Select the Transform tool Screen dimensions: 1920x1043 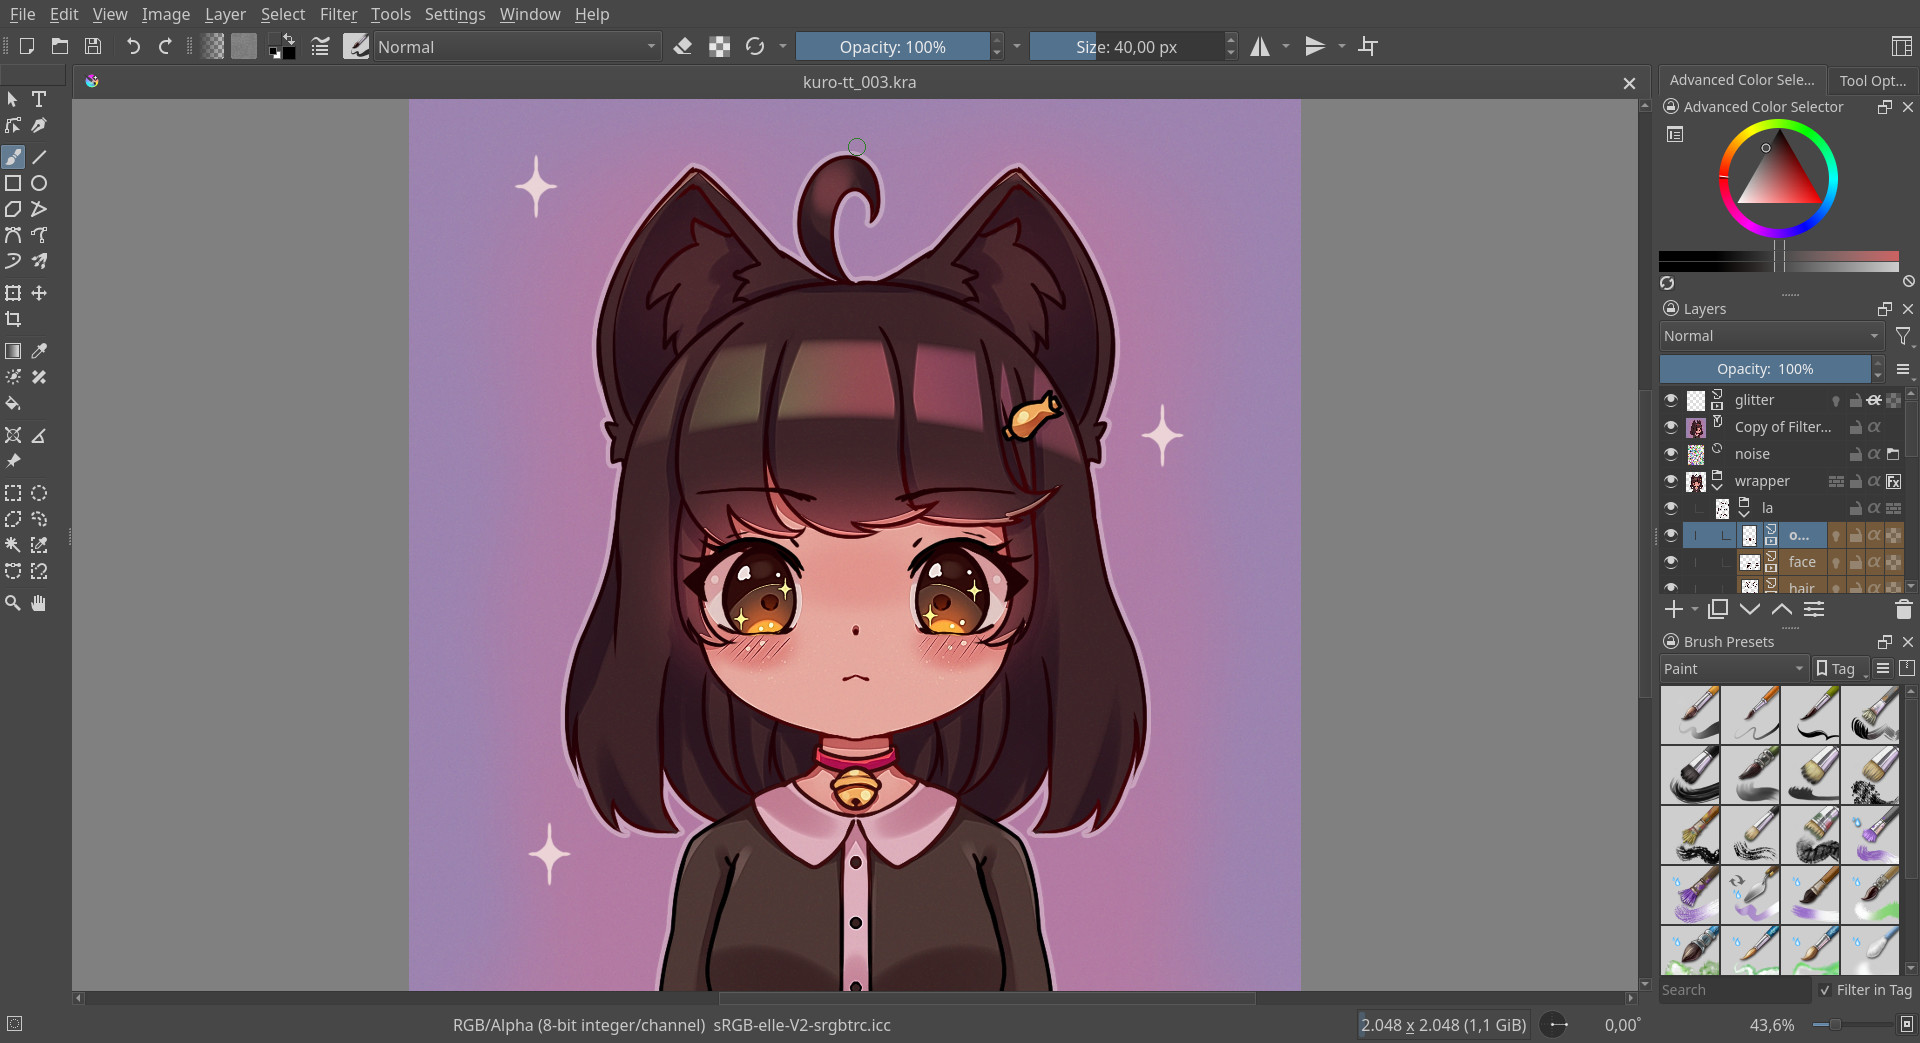point(13,293)
